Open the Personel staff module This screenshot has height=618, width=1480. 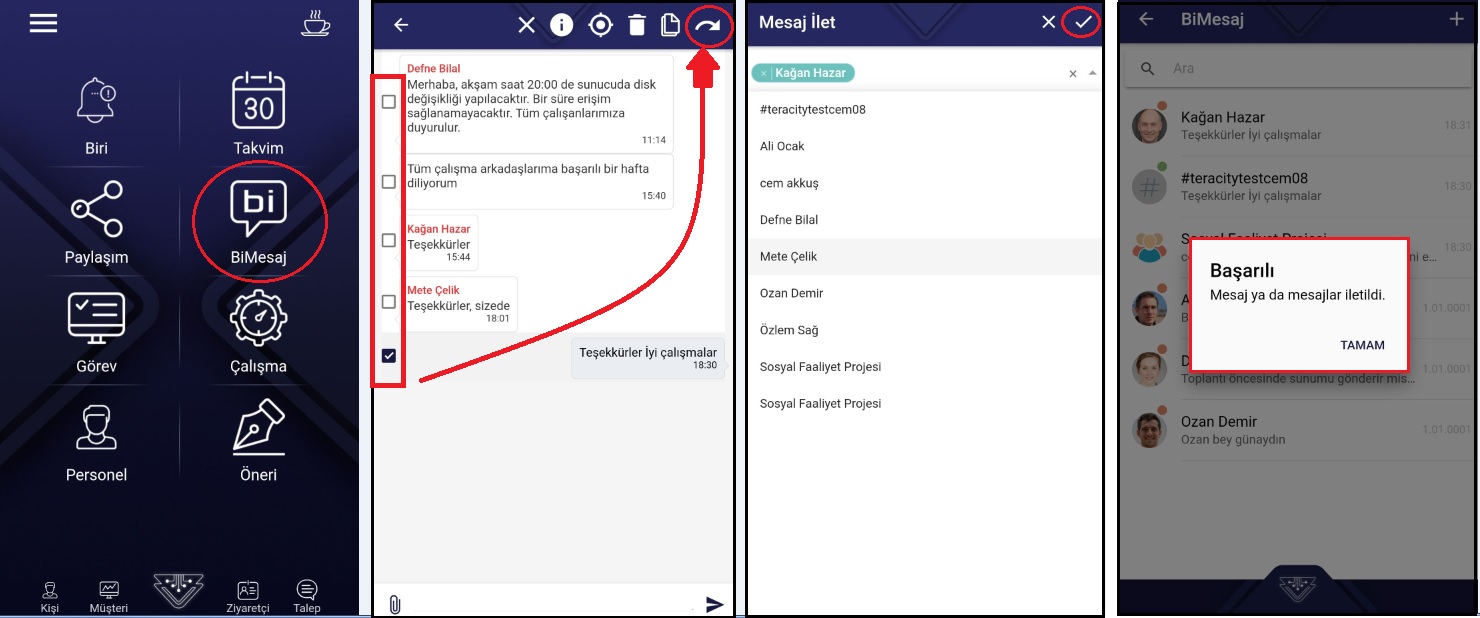click(x=96, y=442)
